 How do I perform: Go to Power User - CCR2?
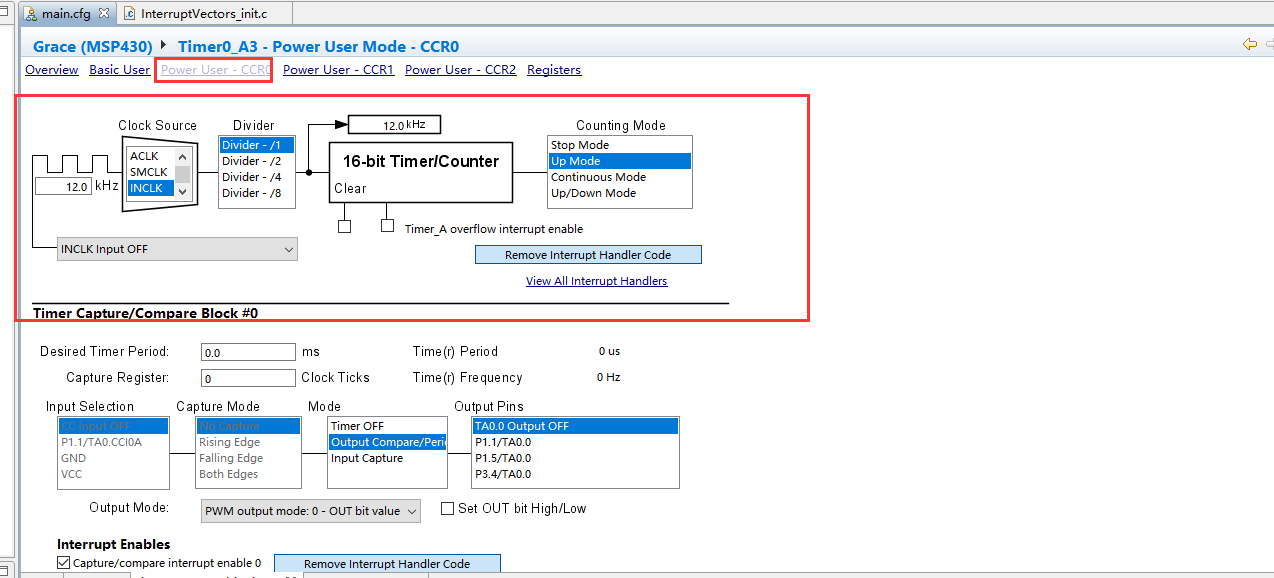click(x=461, y=70)
